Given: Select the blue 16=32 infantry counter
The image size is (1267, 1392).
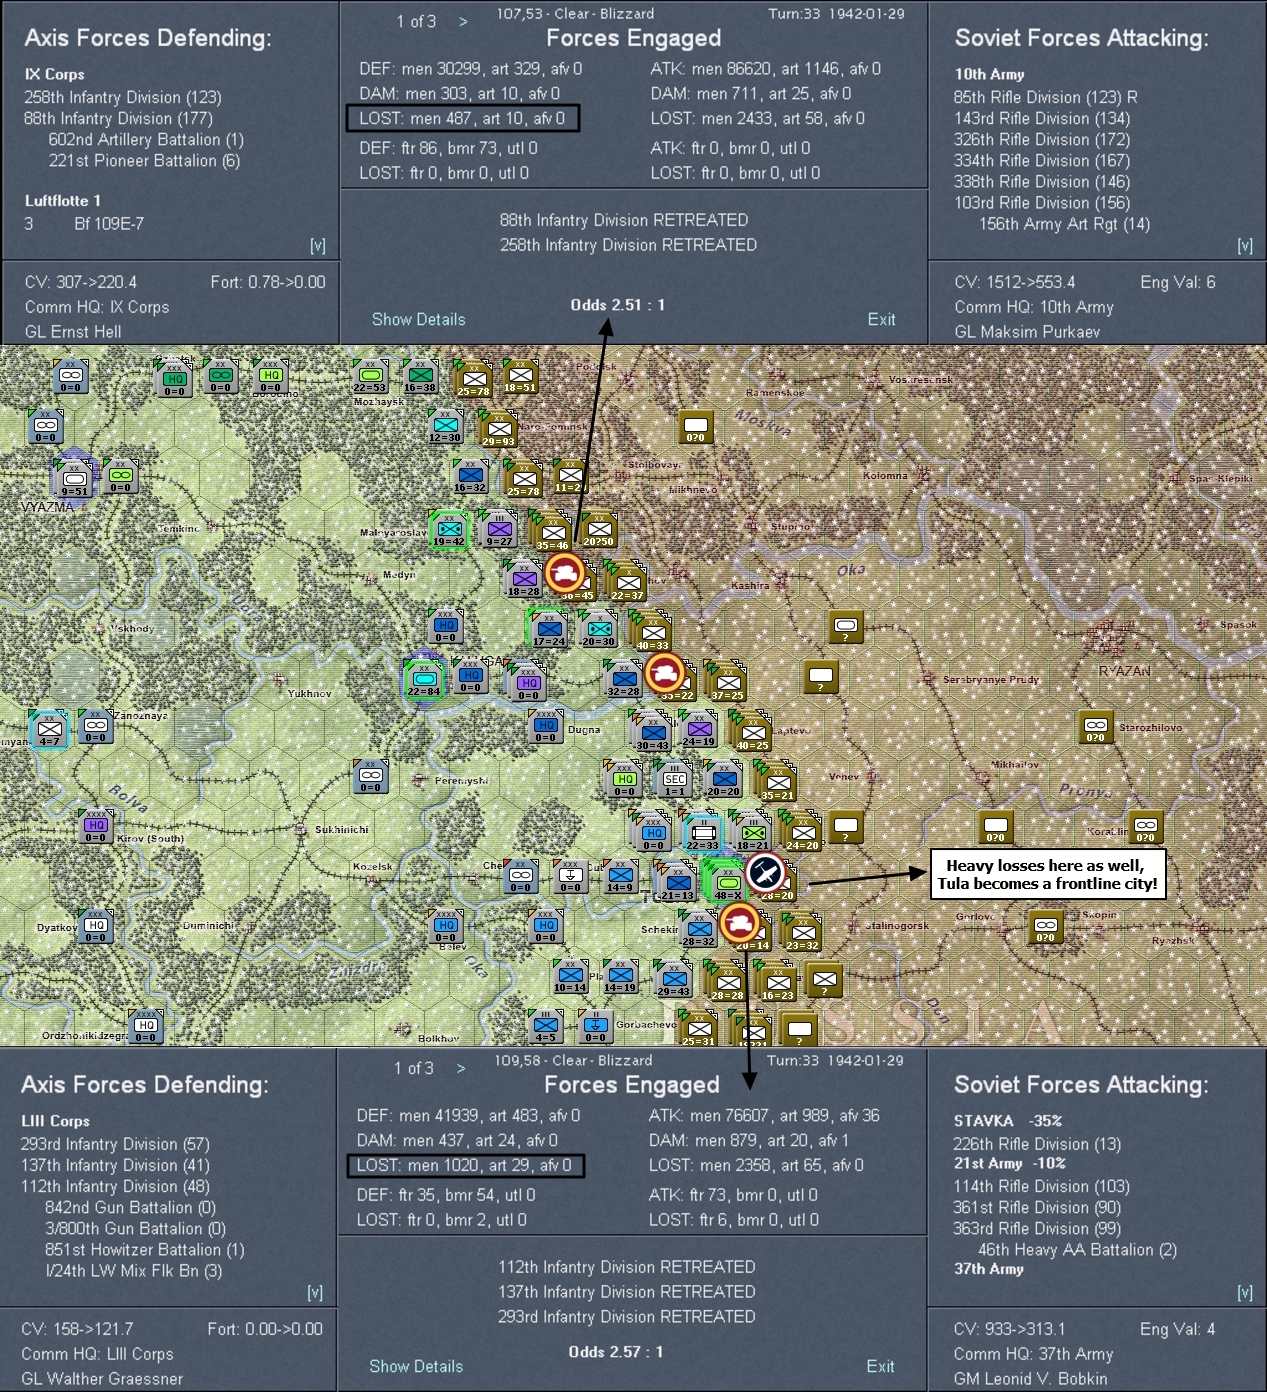Looking at the screenshot, I should [x=470, y=478].
